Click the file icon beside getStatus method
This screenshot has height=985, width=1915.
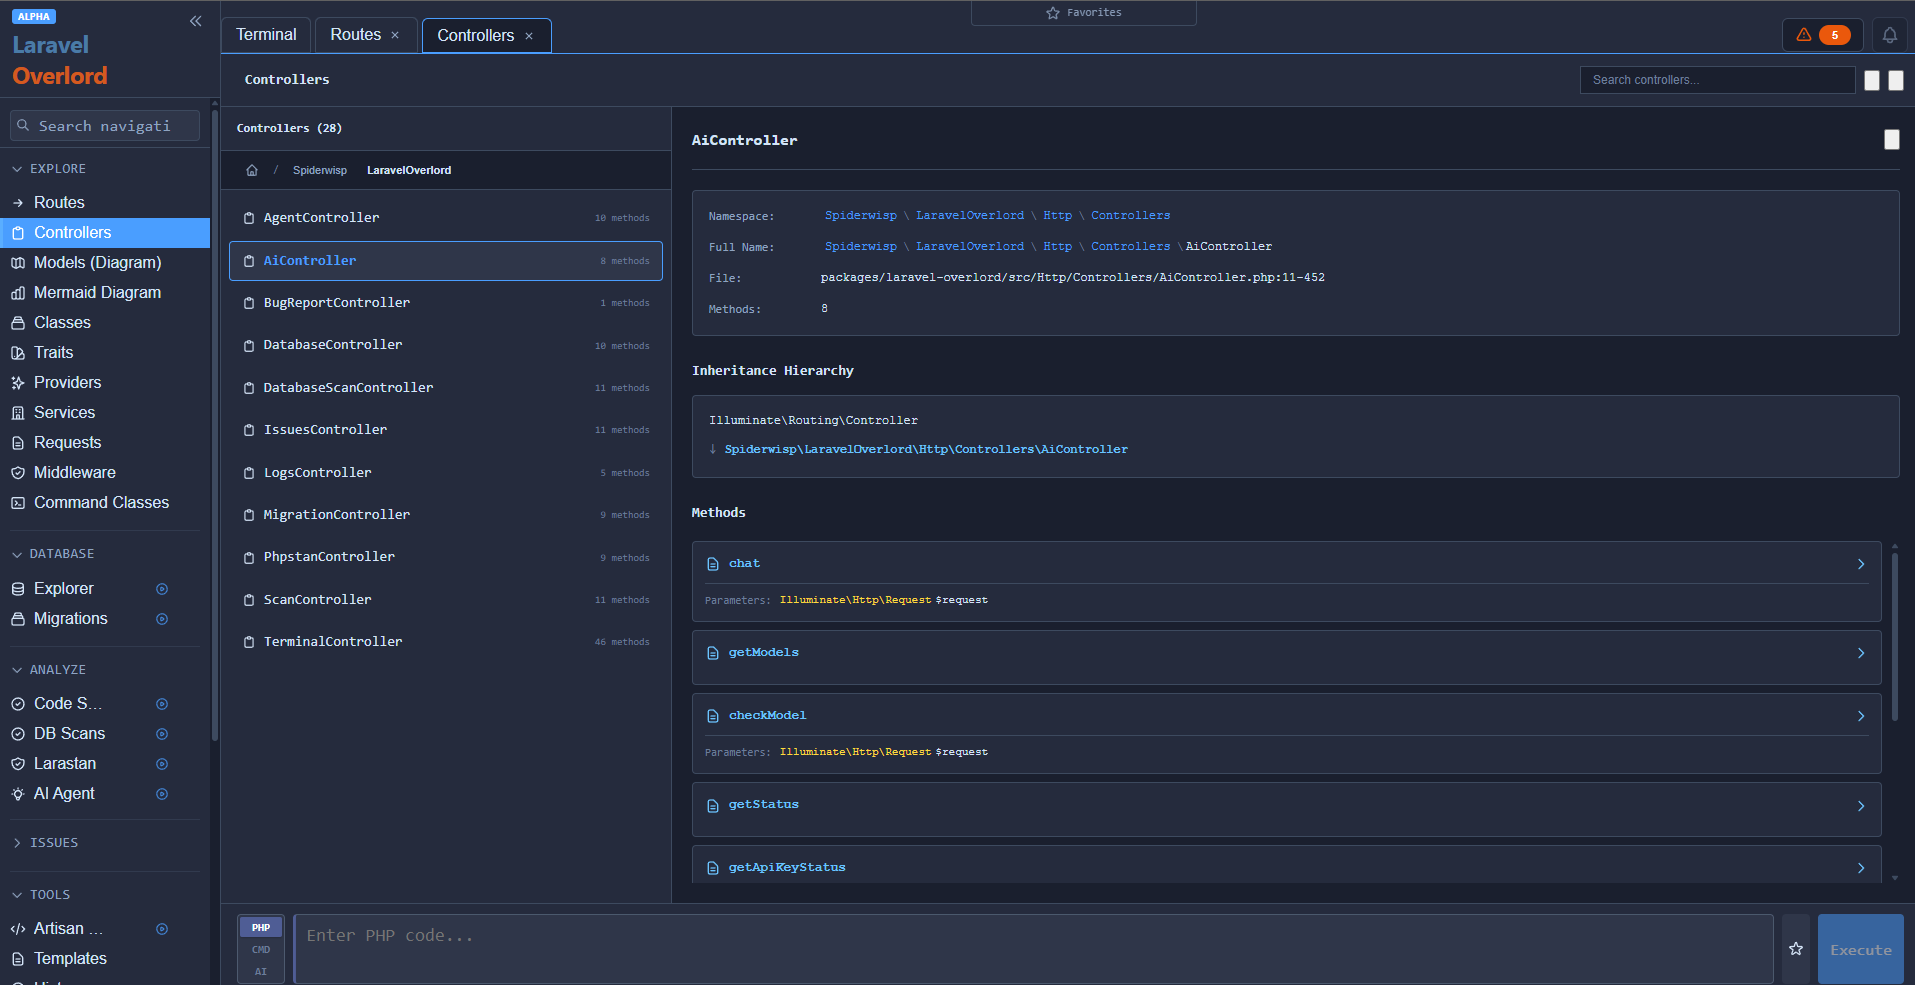[x=713, y=806]
